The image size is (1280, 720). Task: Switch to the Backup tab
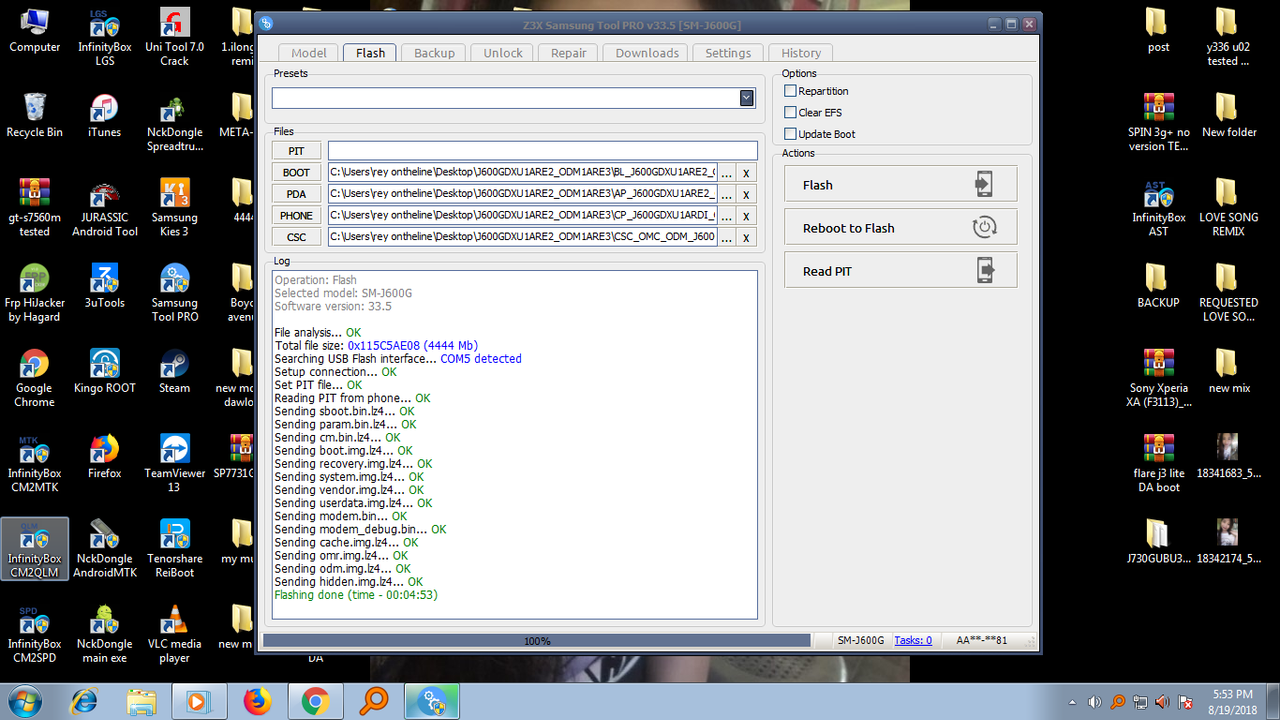[434, 53]
